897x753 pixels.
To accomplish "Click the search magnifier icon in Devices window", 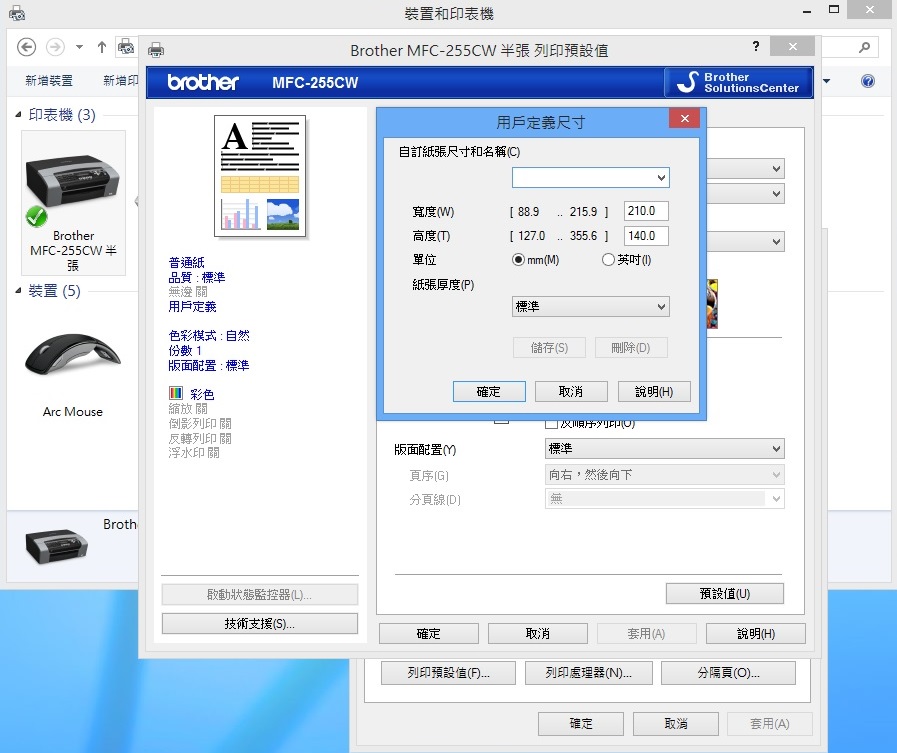I will (864, 47).
